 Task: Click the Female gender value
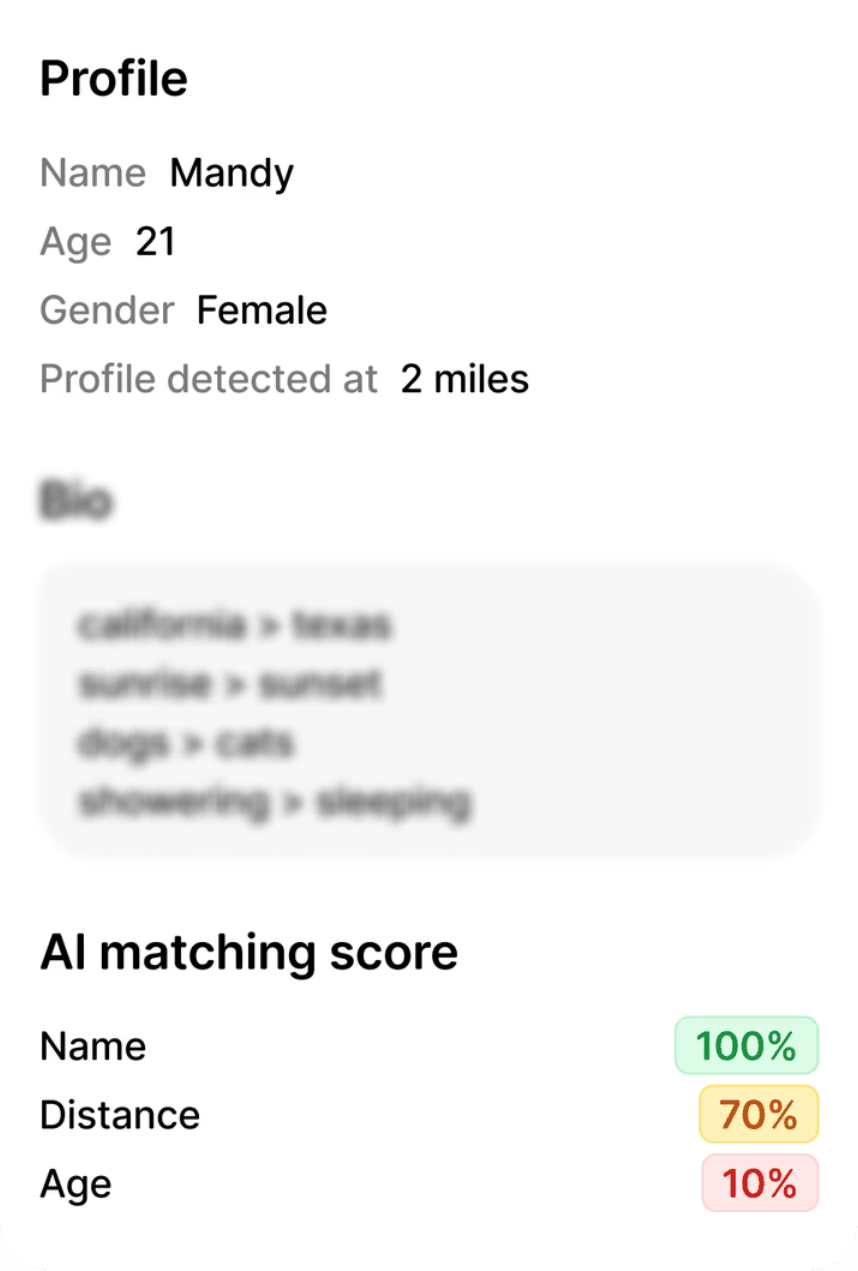click(x=261, y=311)
